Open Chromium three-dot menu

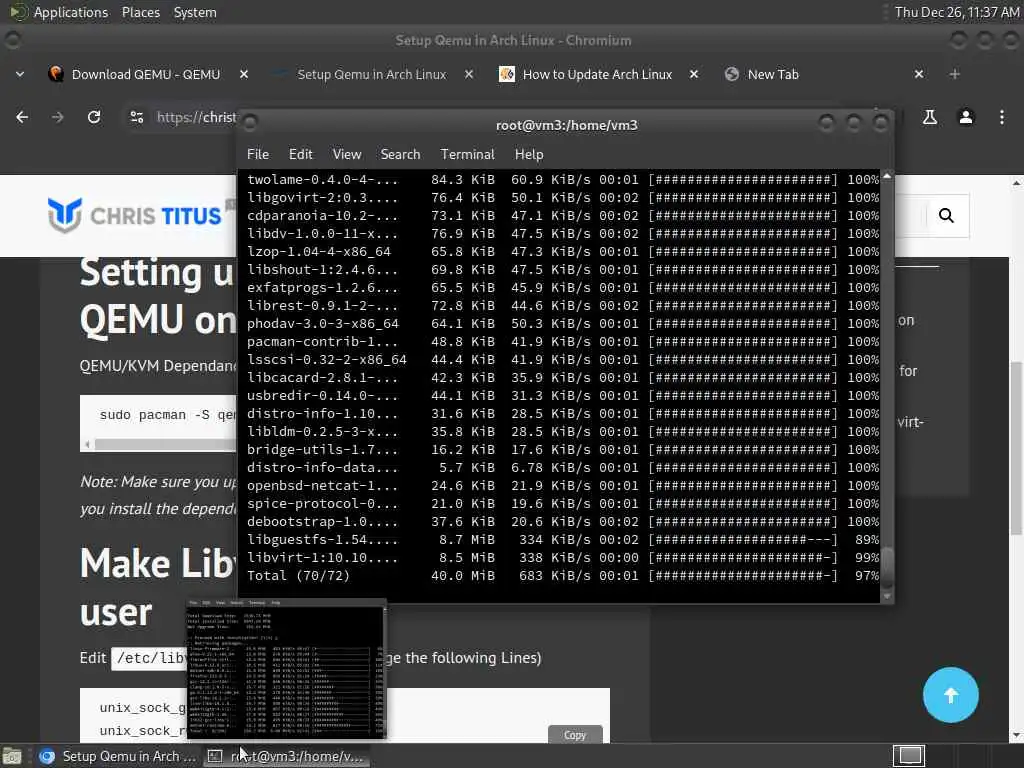click(1002, 117)
